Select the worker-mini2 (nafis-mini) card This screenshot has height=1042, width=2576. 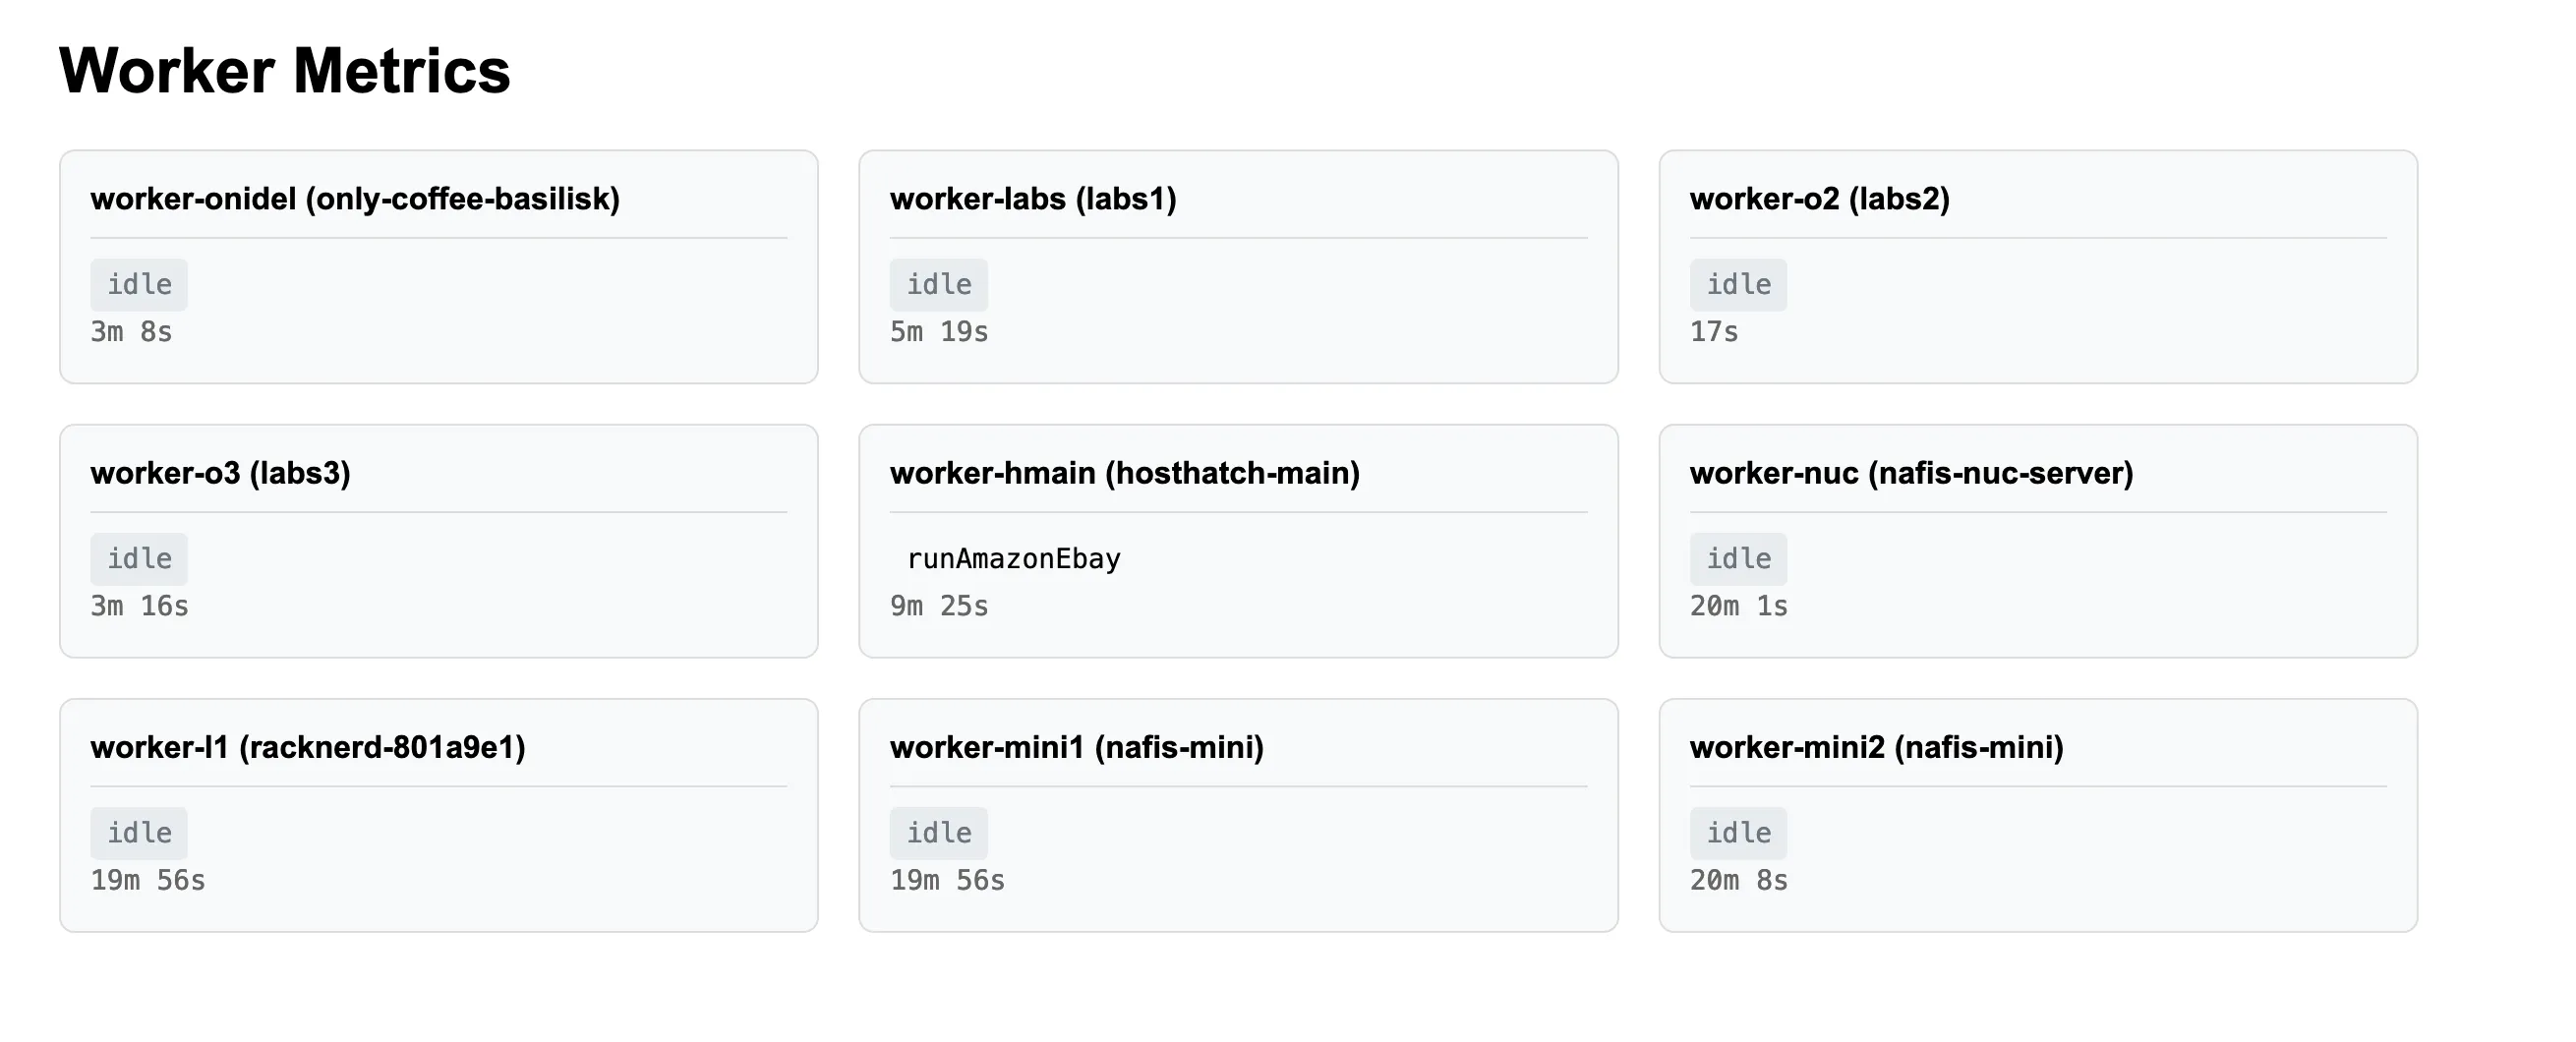click(x=2039, y=815)
